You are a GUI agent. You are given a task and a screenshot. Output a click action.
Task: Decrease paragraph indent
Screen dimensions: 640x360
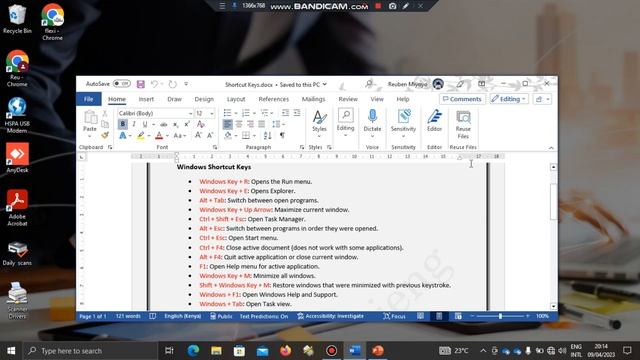coord(285,113)
